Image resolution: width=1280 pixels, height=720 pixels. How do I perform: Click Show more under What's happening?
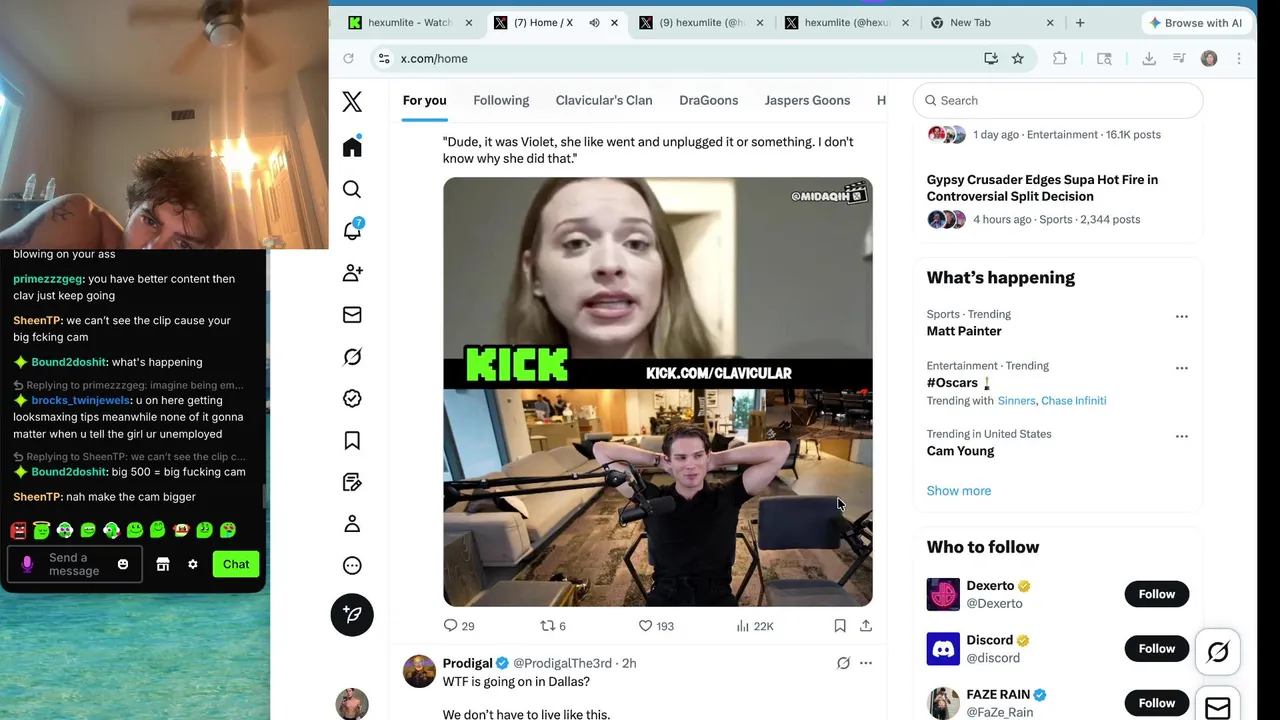[958, 490]
